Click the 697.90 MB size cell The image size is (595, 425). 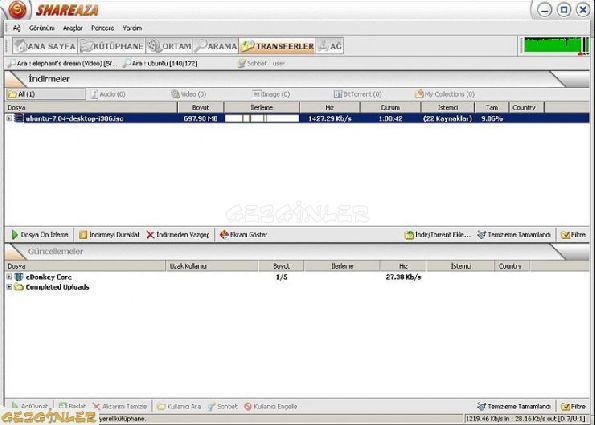(200, 119)
